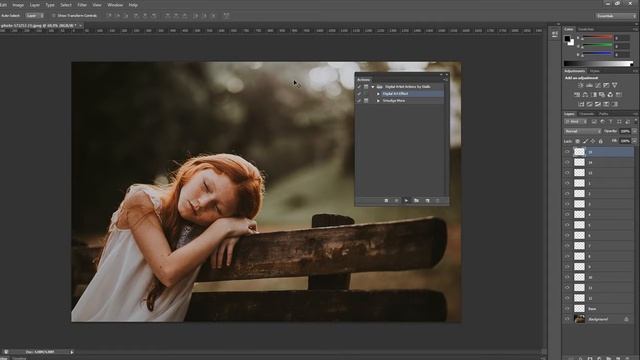Click the lock all padlock icon
The height and width of the screenshot is (360, 640).
[x=600, y=141]
